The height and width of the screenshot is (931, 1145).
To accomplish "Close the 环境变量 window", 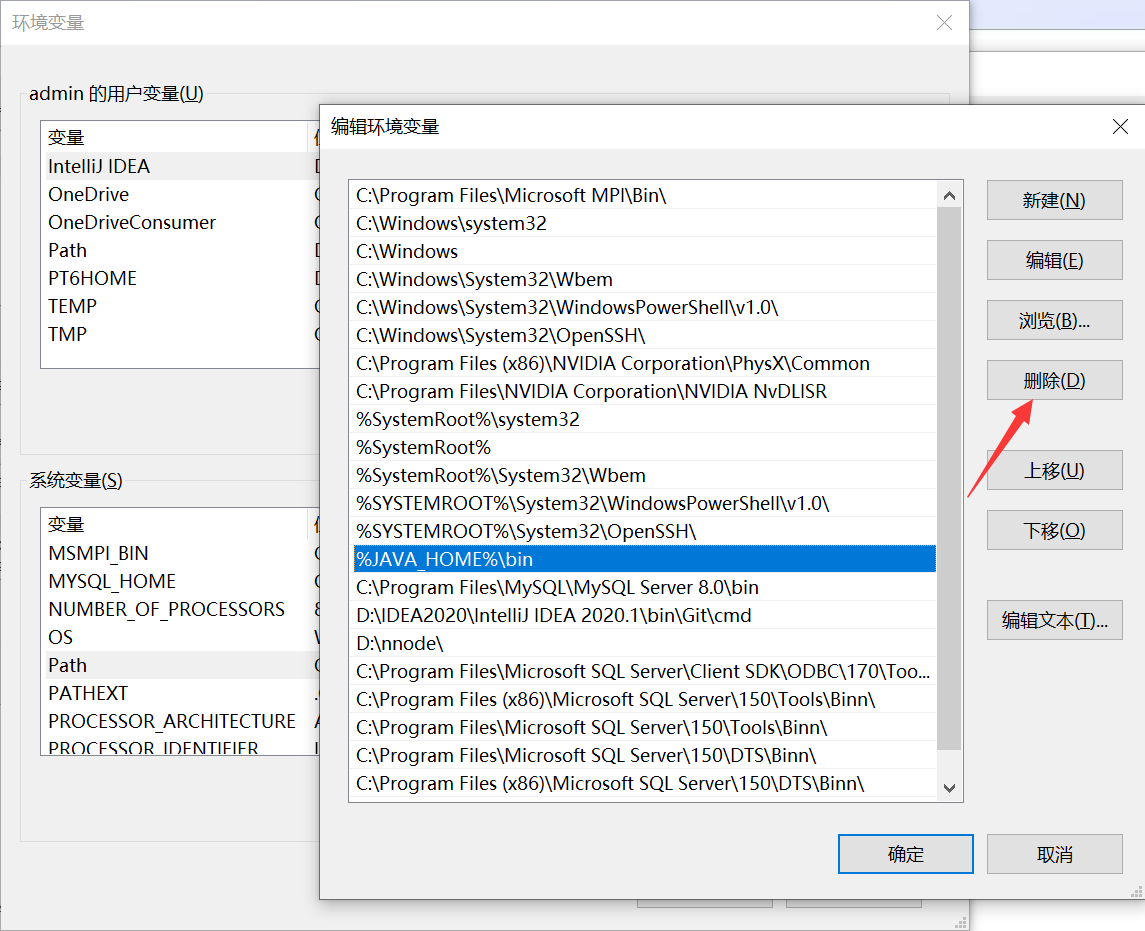I will point(944,23).
